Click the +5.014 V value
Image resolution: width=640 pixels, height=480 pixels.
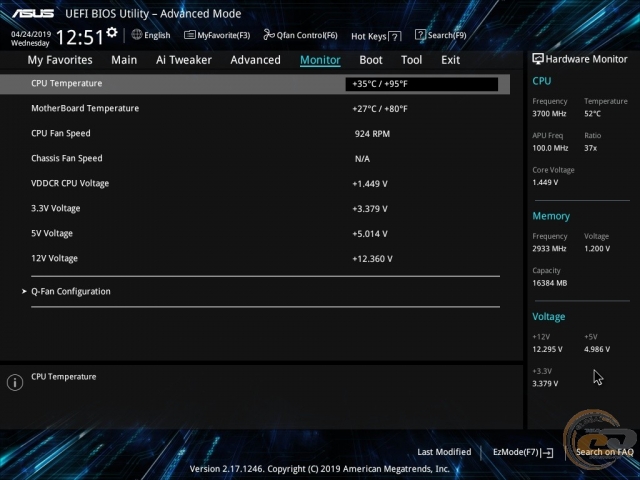point(370,234)
